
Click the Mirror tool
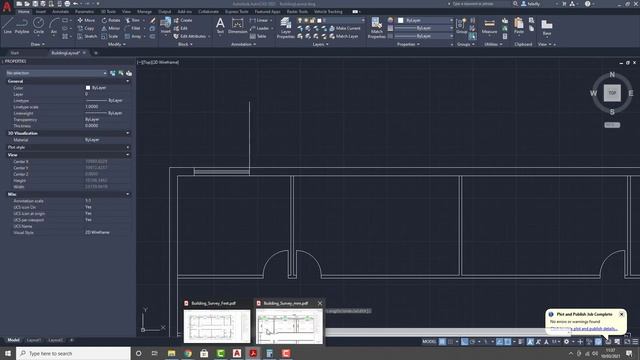111,28
